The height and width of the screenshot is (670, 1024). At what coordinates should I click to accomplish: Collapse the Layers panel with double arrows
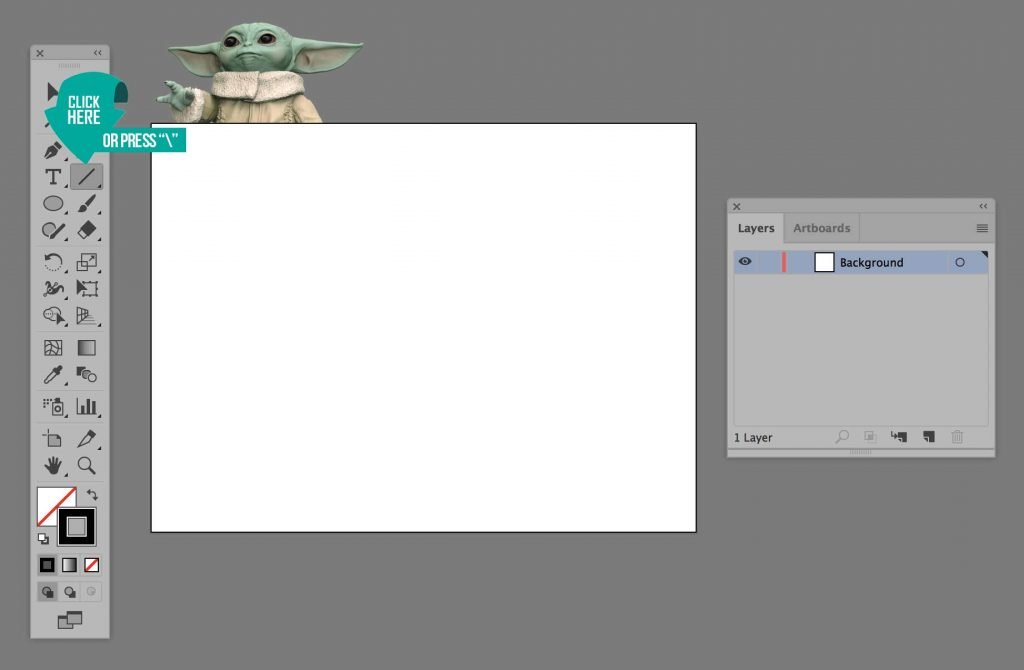pos(983,206)
